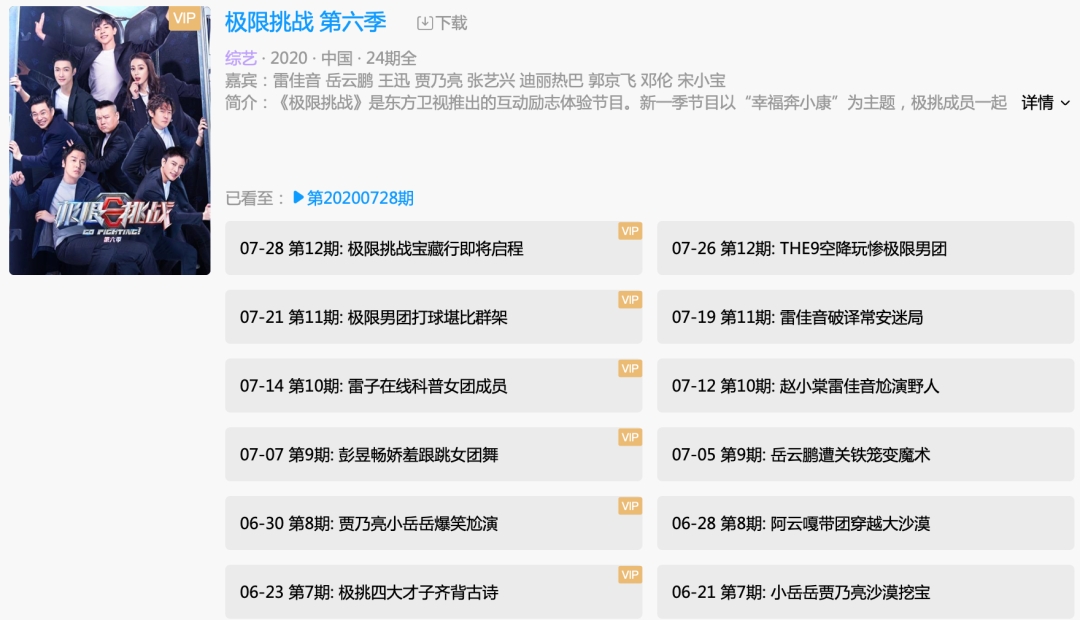Play 06-21 第7期 小岳岳贾乃亮沙漠挖宝

pos(865,592)
